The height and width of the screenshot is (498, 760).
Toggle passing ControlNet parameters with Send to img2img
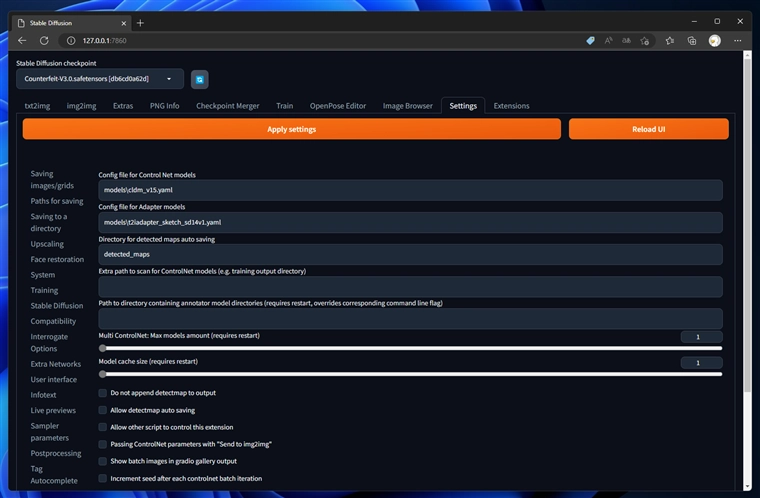coord(102,444)
